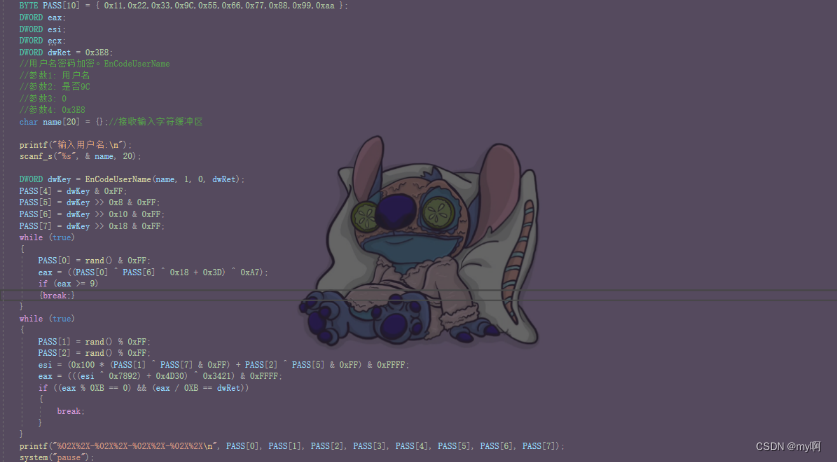Click the 'PASS[1] = rand() % 0xFF' line
This screenshot has width=837, height=462.
[94, 342]
